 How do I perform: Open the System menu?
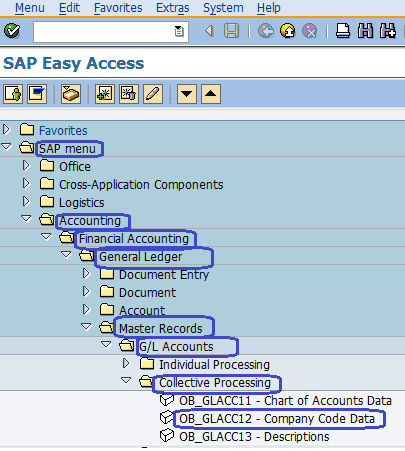(223, 8)
